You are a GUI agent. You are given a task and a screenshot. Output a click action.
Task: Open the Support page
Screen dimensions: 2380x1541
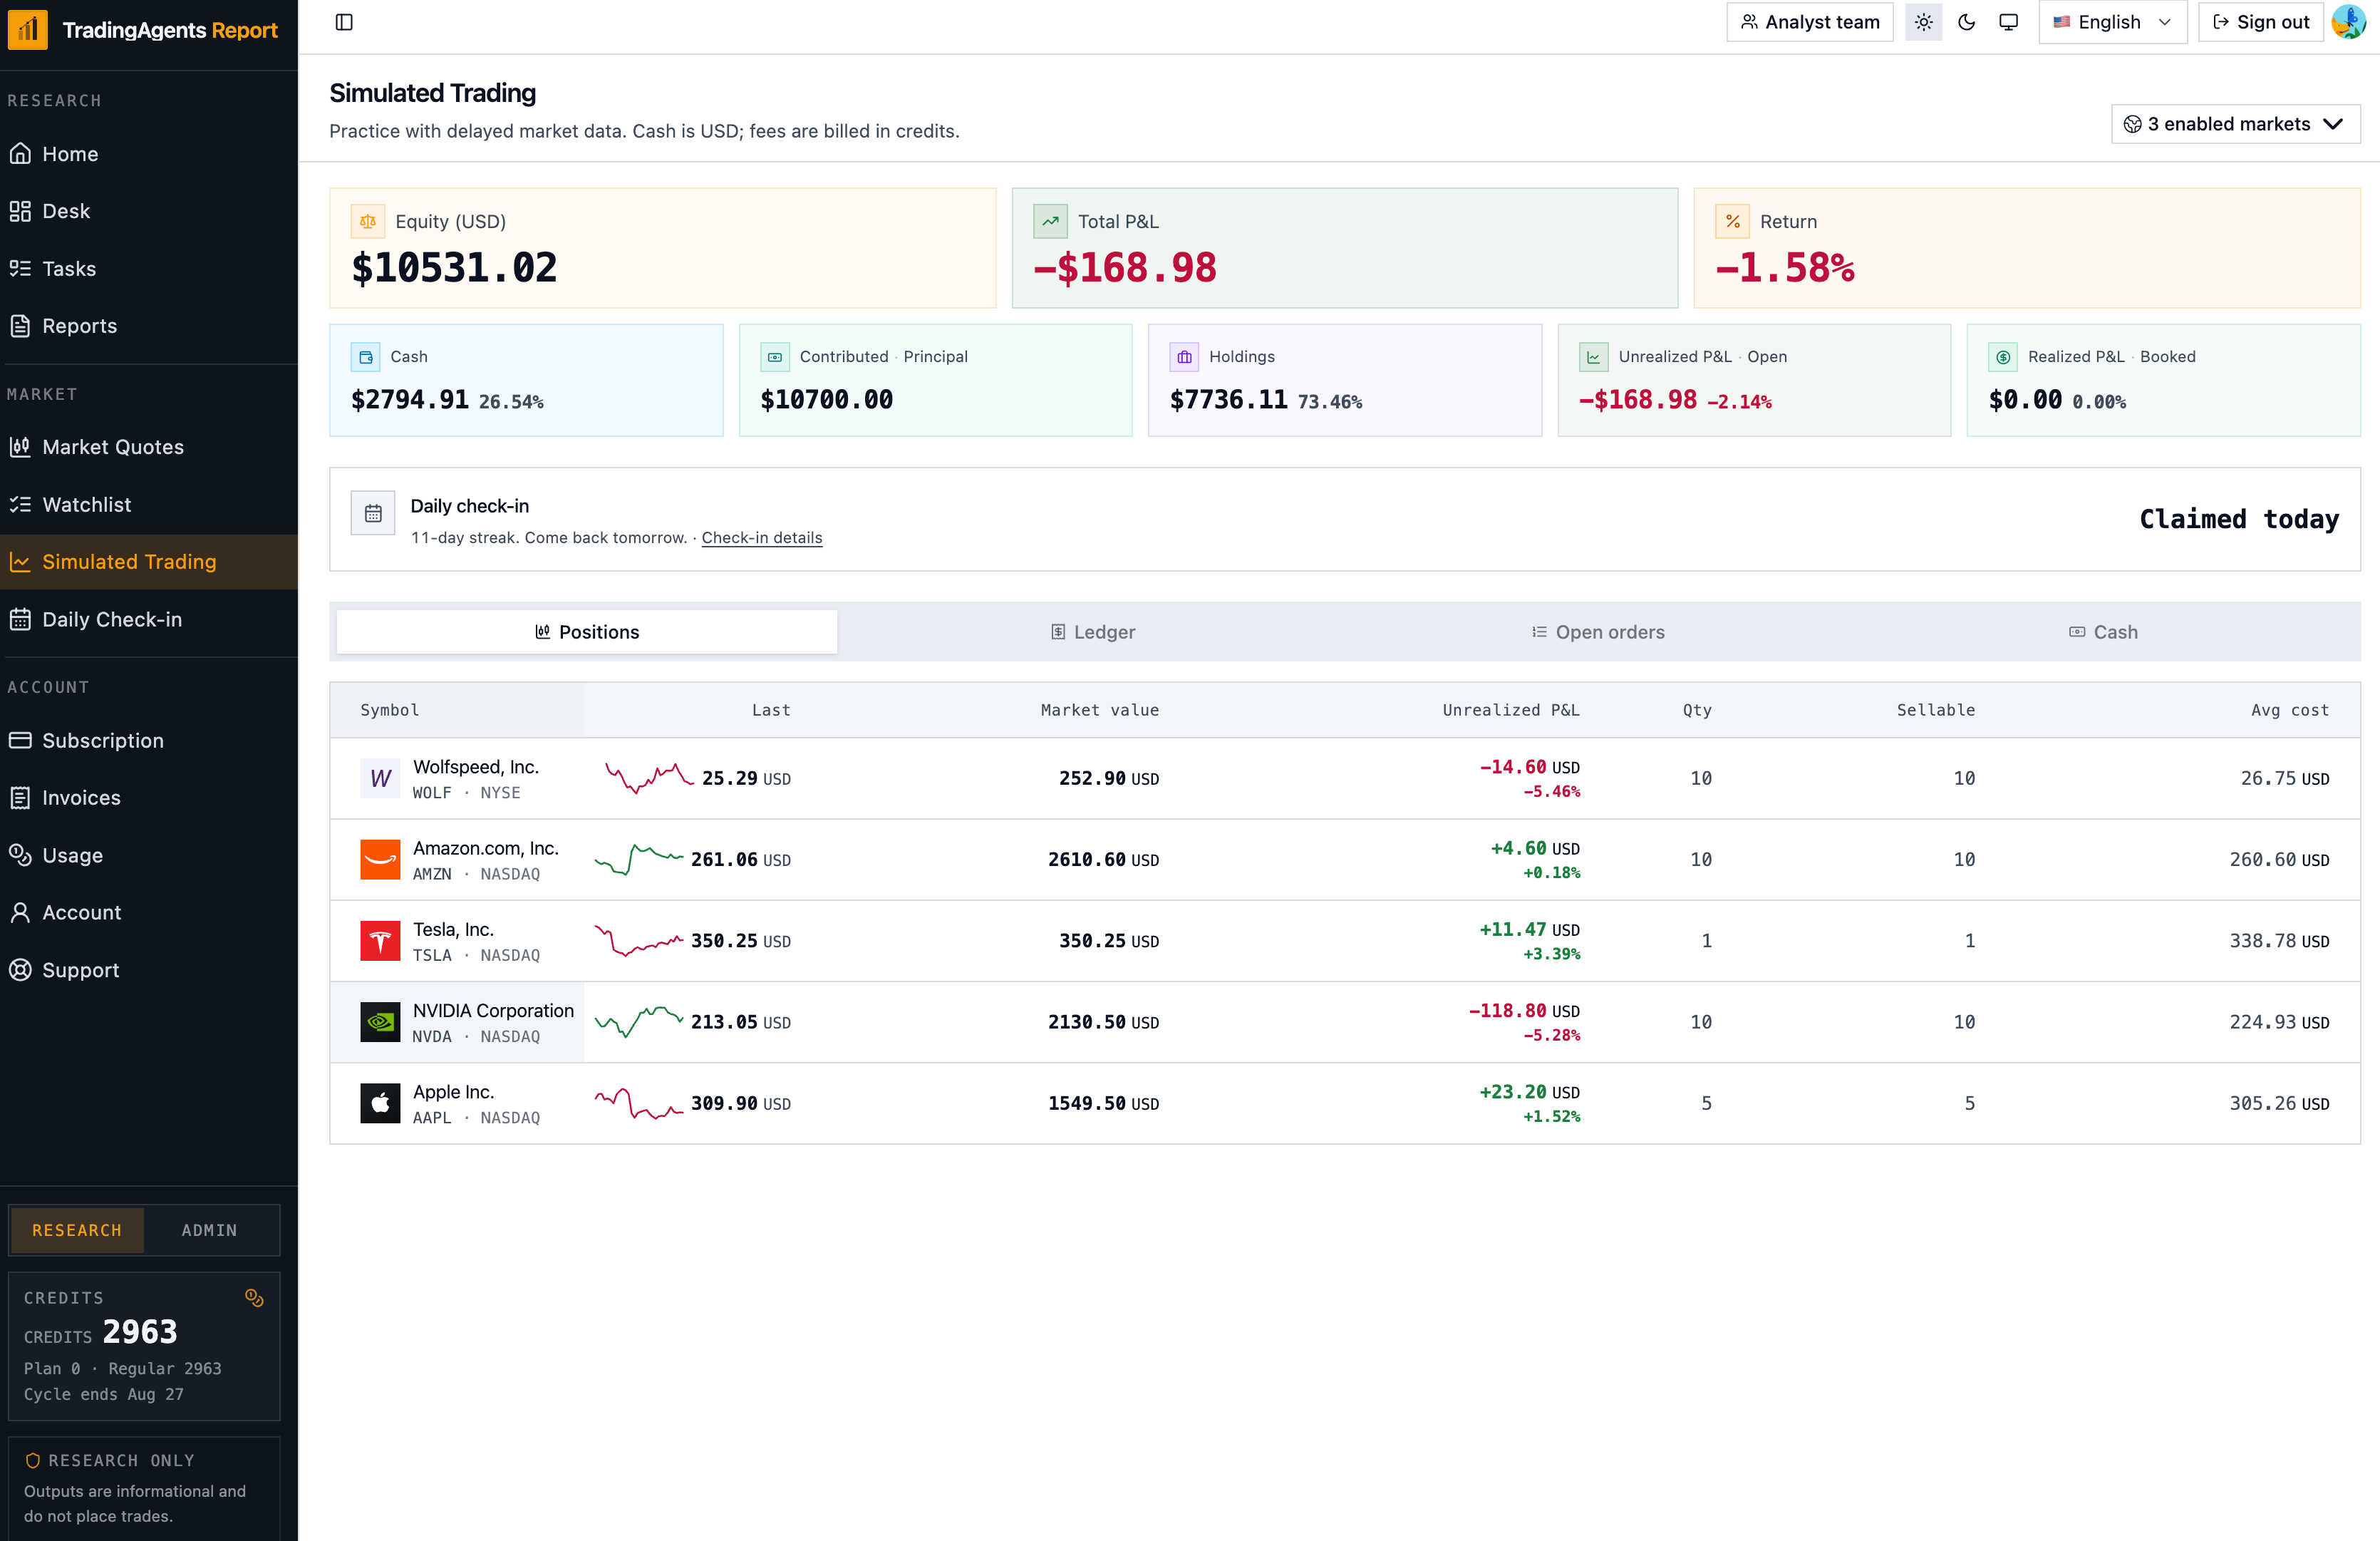(x=148, y=970)
